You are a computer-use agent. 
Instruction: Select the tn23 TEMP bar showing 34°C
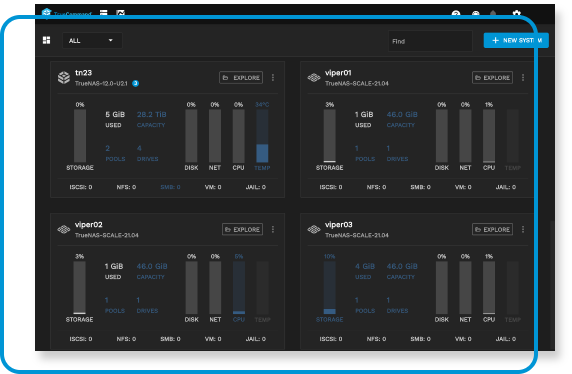point(262,136)
